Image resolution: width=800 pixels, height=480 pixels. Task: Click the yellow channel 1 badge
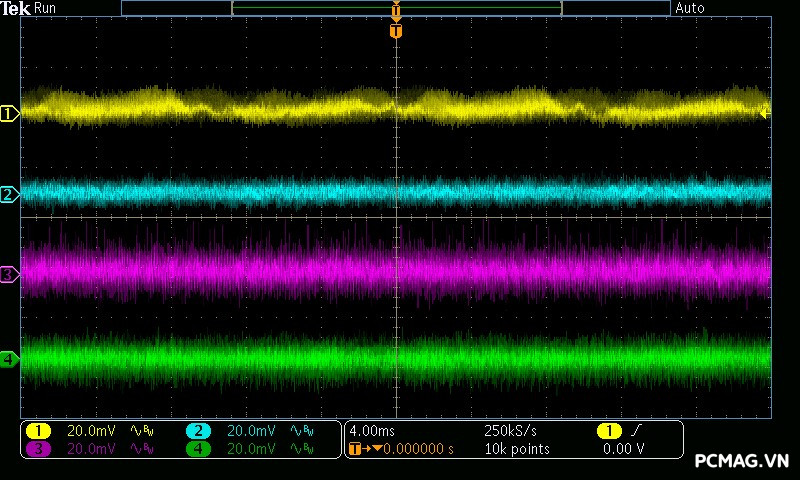38,431
